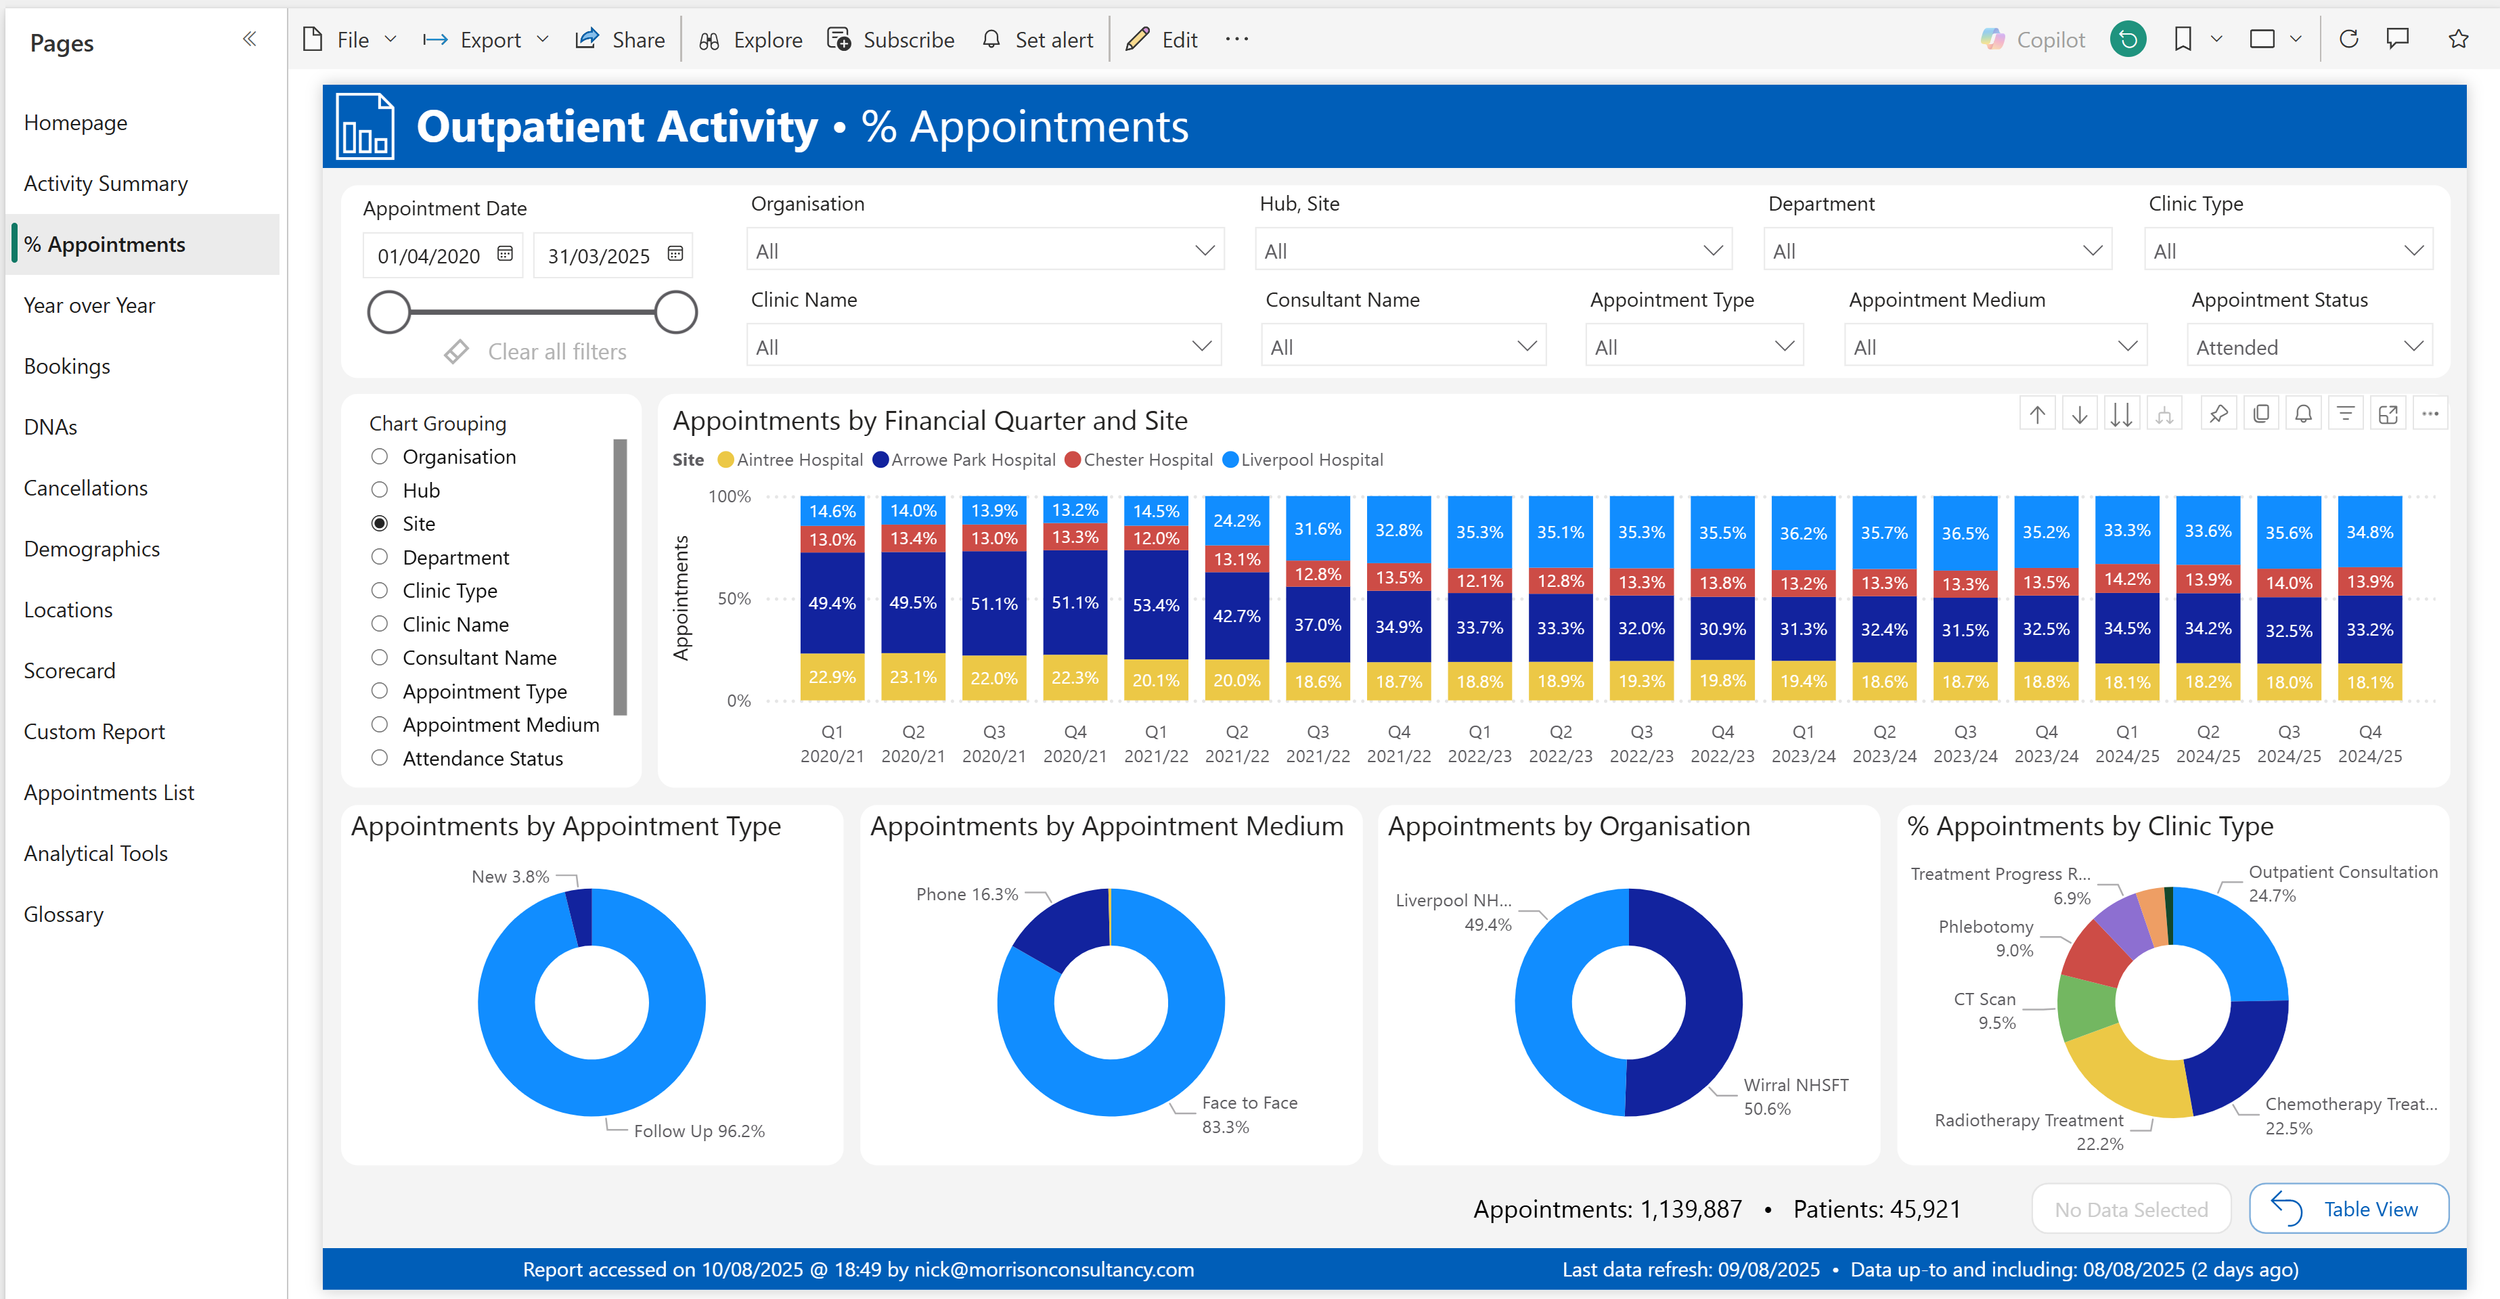Select the Organisation chart grouping radio
This screenshot has width=2500, height=1299.
tap(380, 457)
